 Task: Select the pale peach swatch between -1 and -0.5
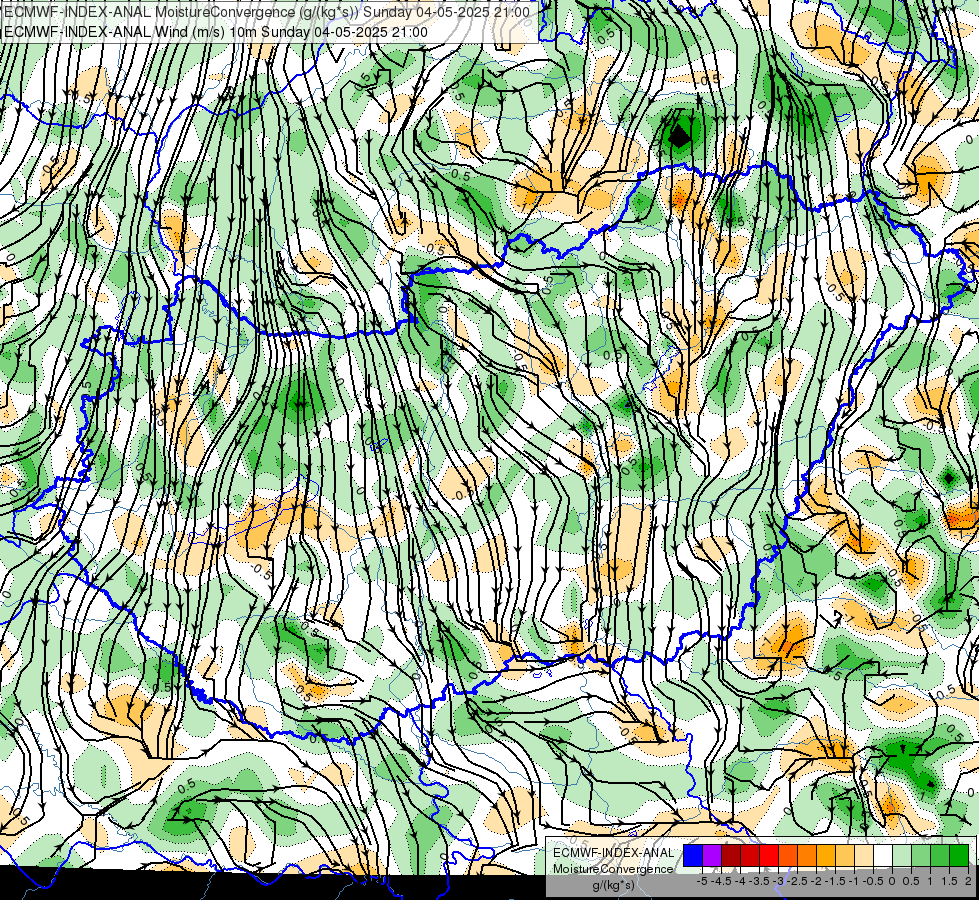864,856
